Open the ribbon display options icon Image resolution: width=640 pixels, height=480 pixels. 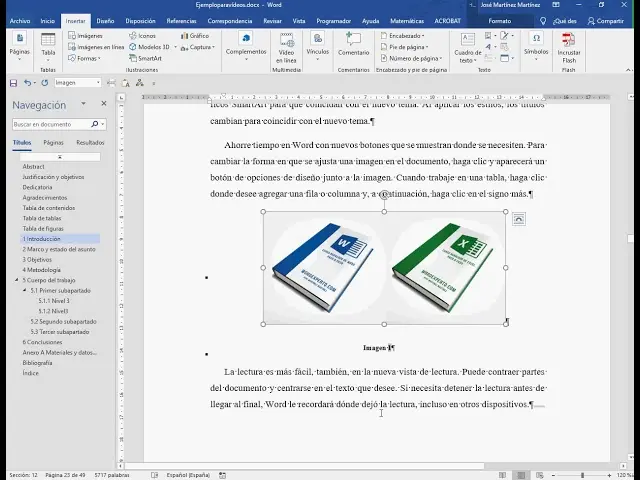556,5
